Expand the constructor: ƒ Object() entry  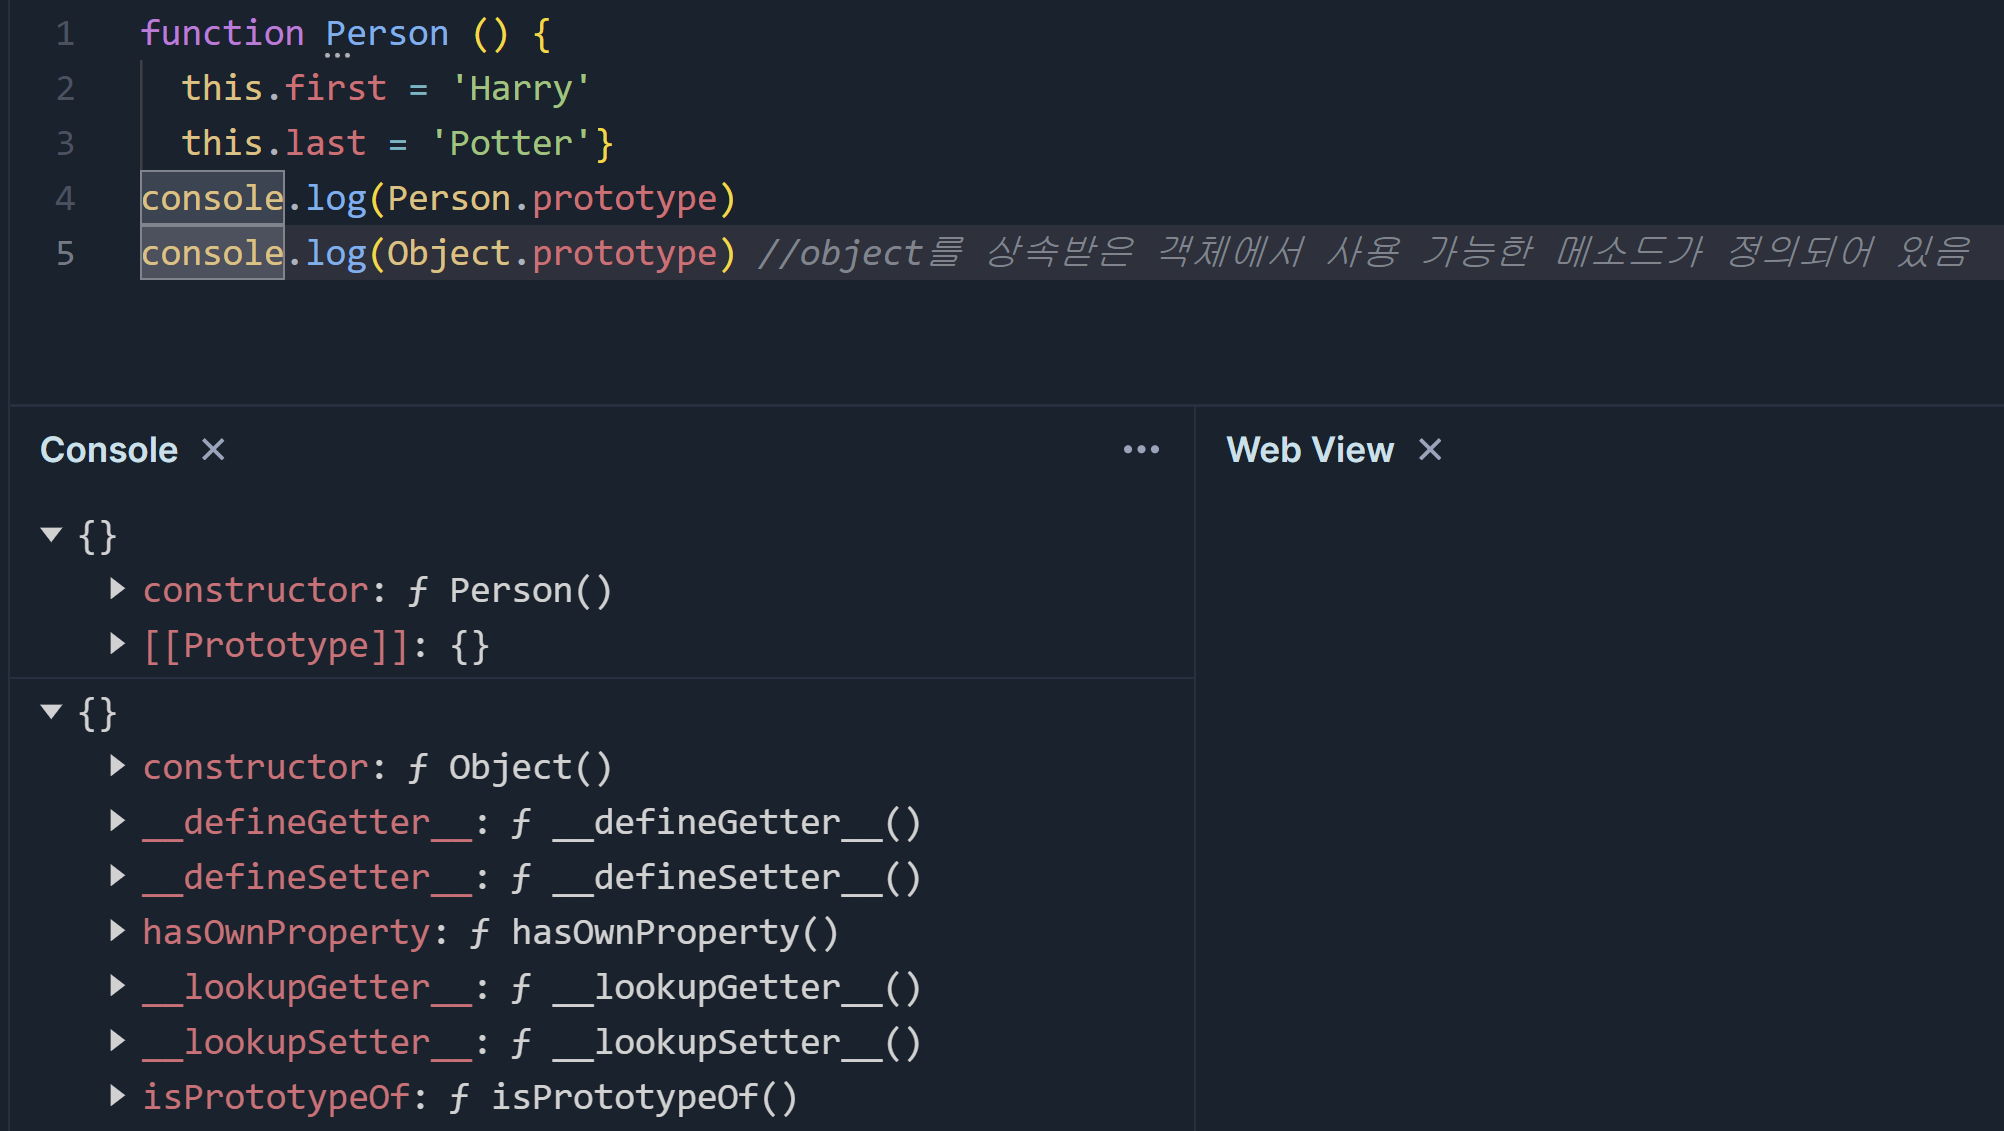pyautogui.click(x=117, y=766)
